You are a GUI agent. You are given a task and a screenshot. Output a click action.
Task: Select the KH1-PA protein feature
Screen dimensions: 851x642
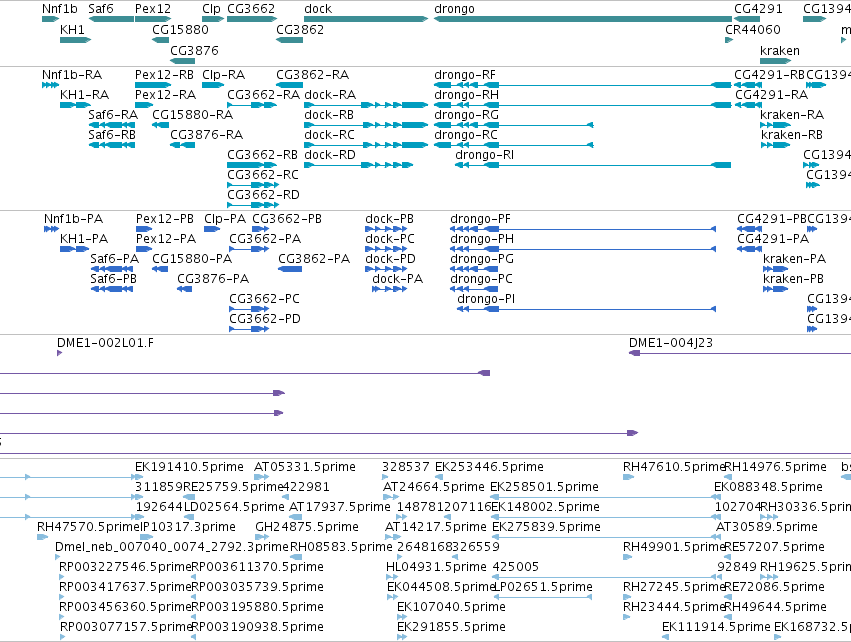point(74,249)
